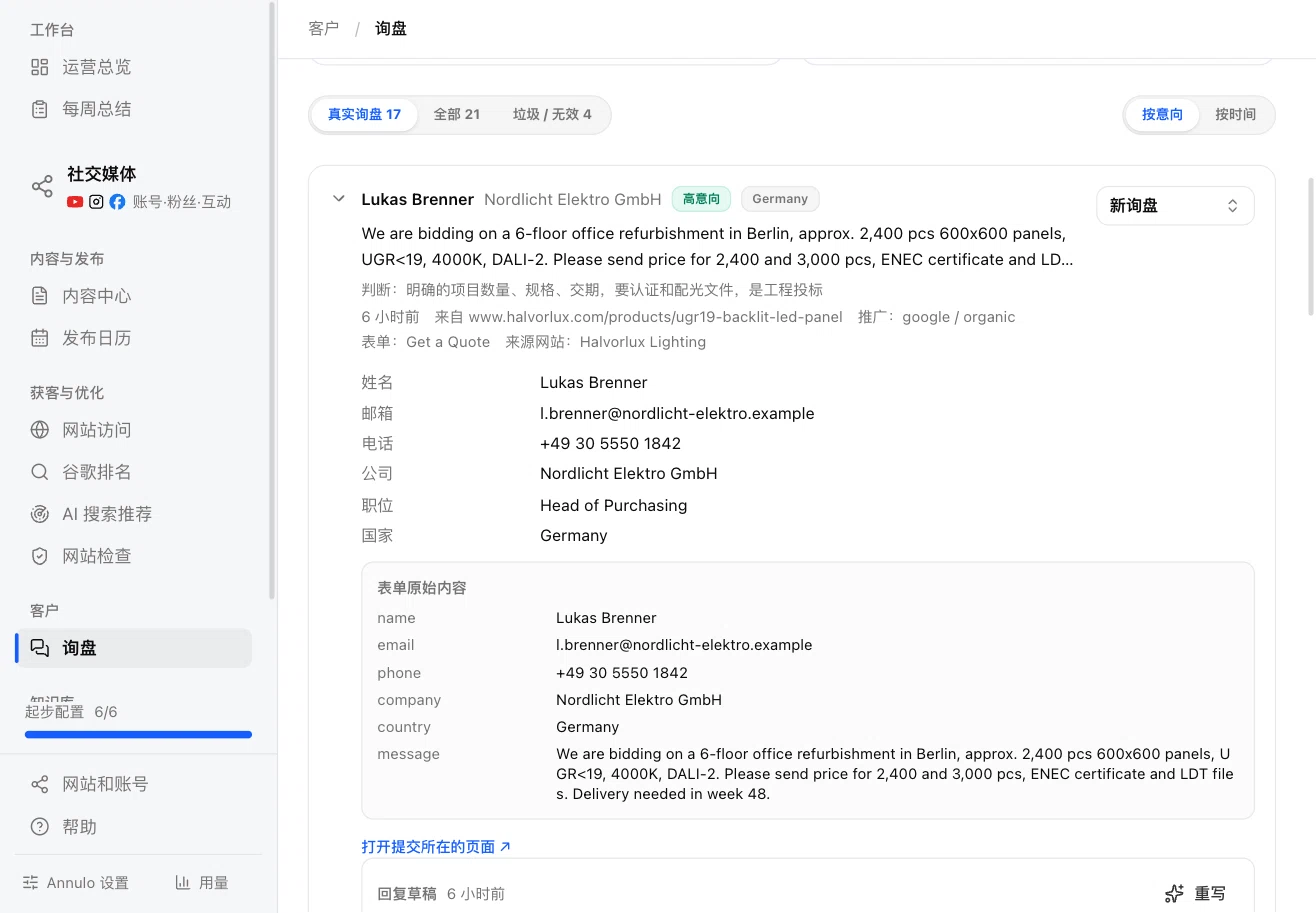Select the 全部 21 tab
Screen dimensions: 1316x913
(x=456, y=114)
